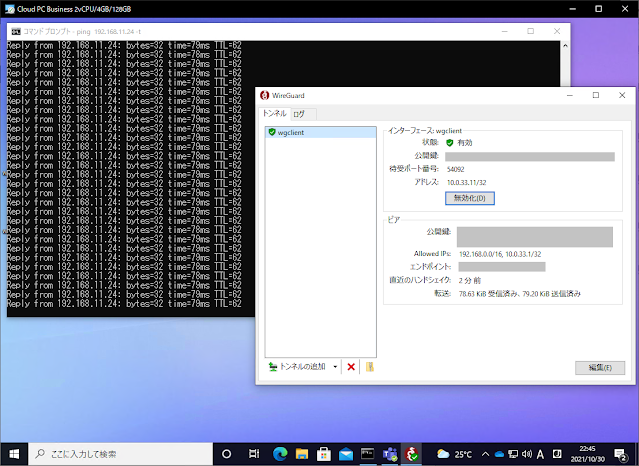Open the Windows Start menu
The image size is (639, 466).
point(14,454)
